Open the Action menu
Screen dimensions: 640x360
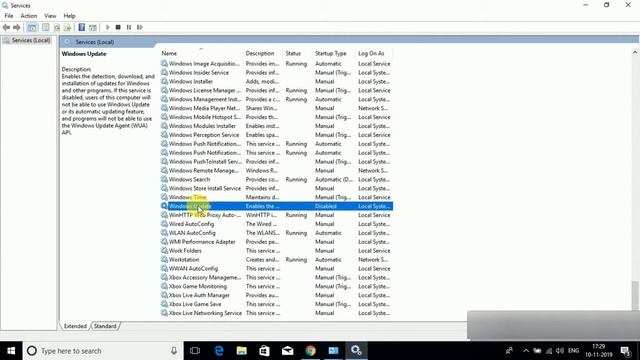(x=29, y=16)
